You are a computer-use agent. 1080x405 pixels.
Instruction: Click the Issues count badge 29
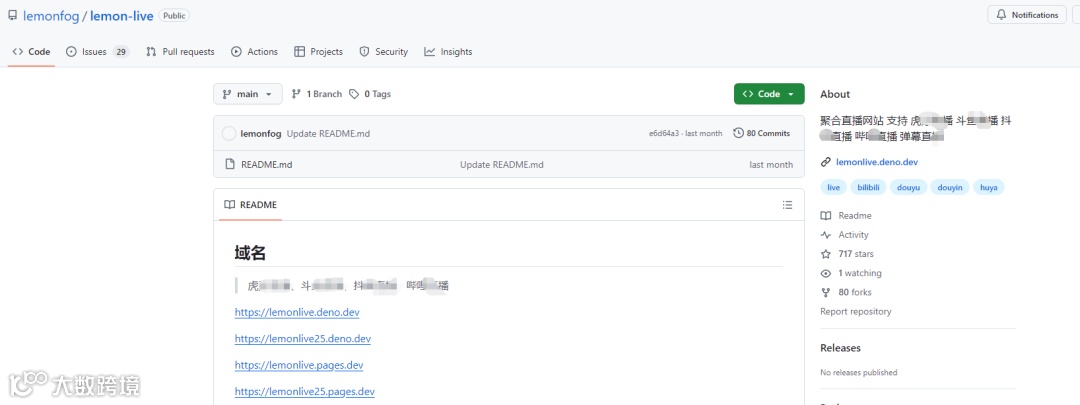tap(121, 52)
